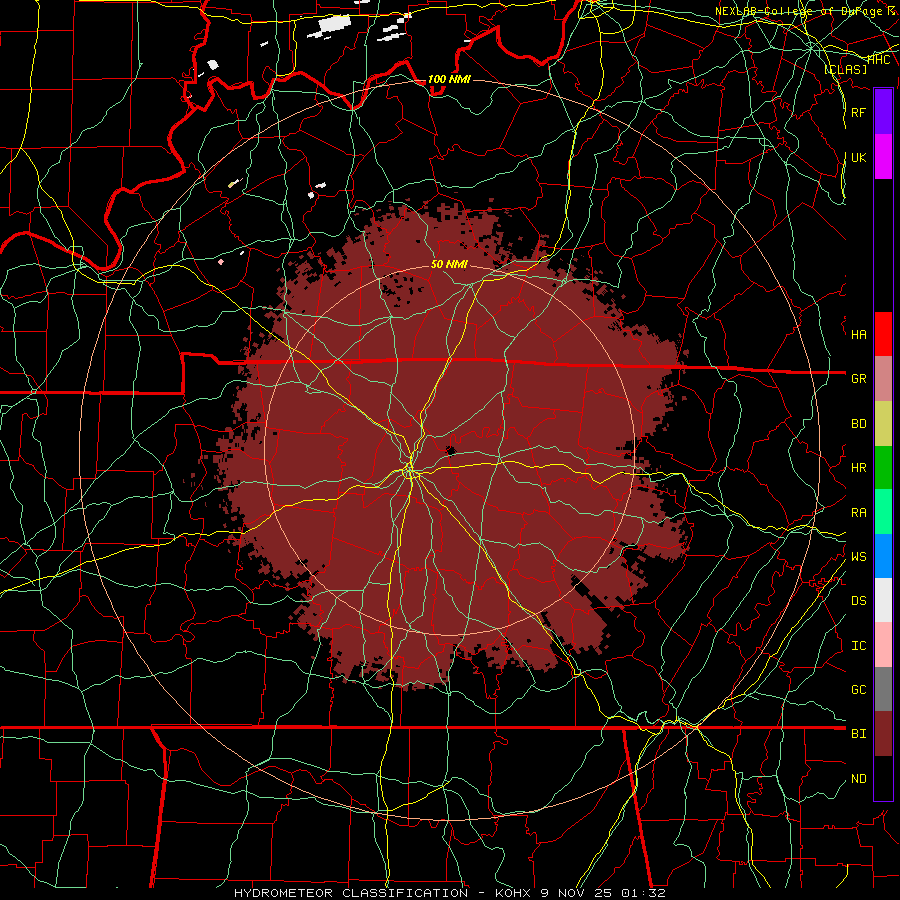Select the "GC" ground clutter label
Screen dimensions: 900x900
click(858, 690)
